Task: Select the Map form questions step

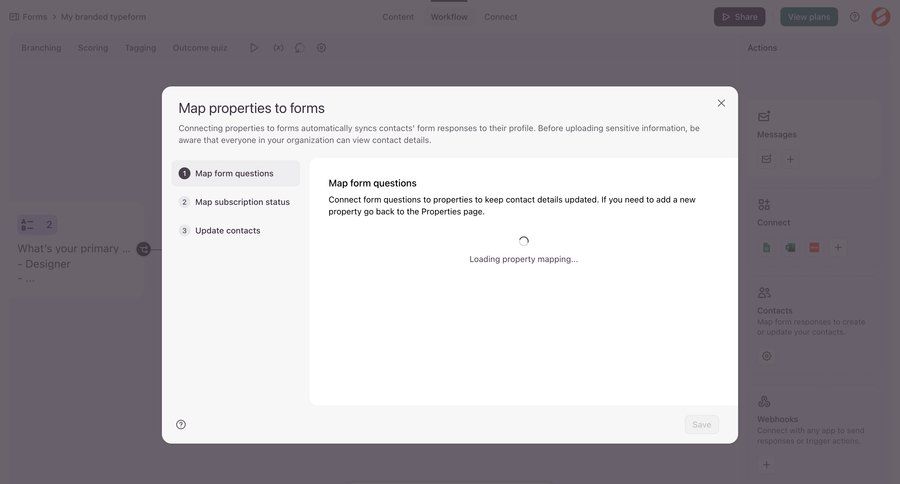Action: tap(235, 173)
